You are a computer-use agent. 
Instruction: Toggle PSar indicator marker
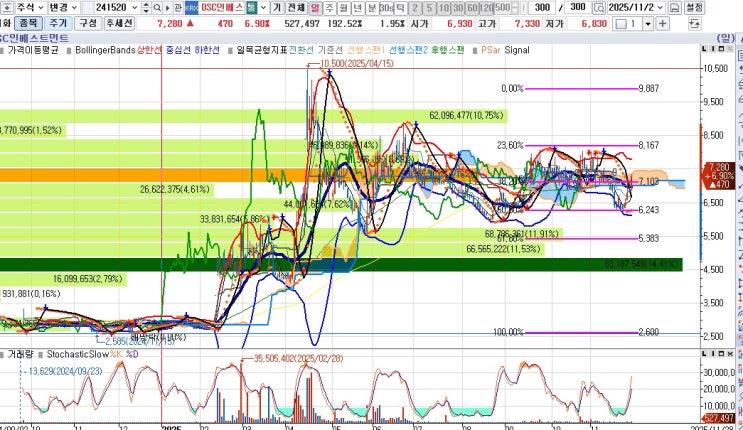(x=475, y=50)
